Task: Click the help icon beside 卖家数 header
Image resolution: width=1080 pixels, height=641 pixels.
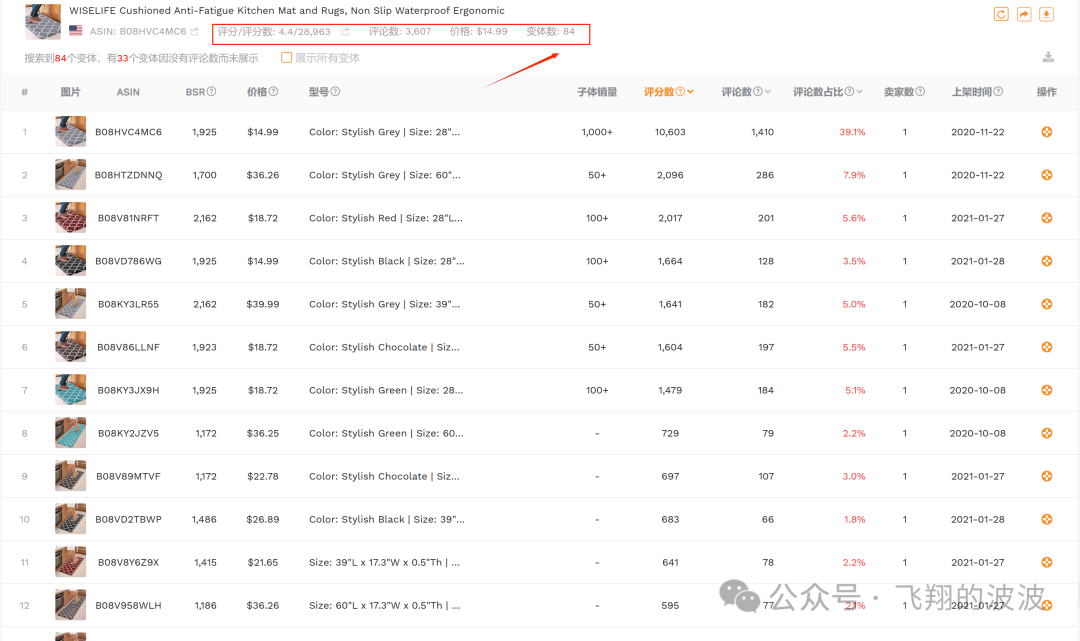Action: tap(920, 92)
